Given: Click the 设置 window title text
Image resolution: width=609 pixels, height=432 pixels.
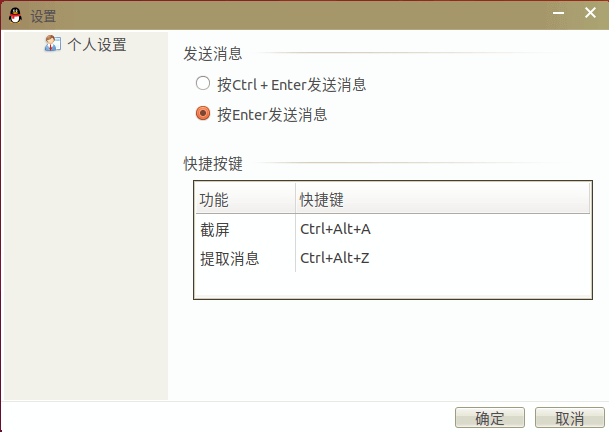Looking at the screenshot, I should [43, 16].
